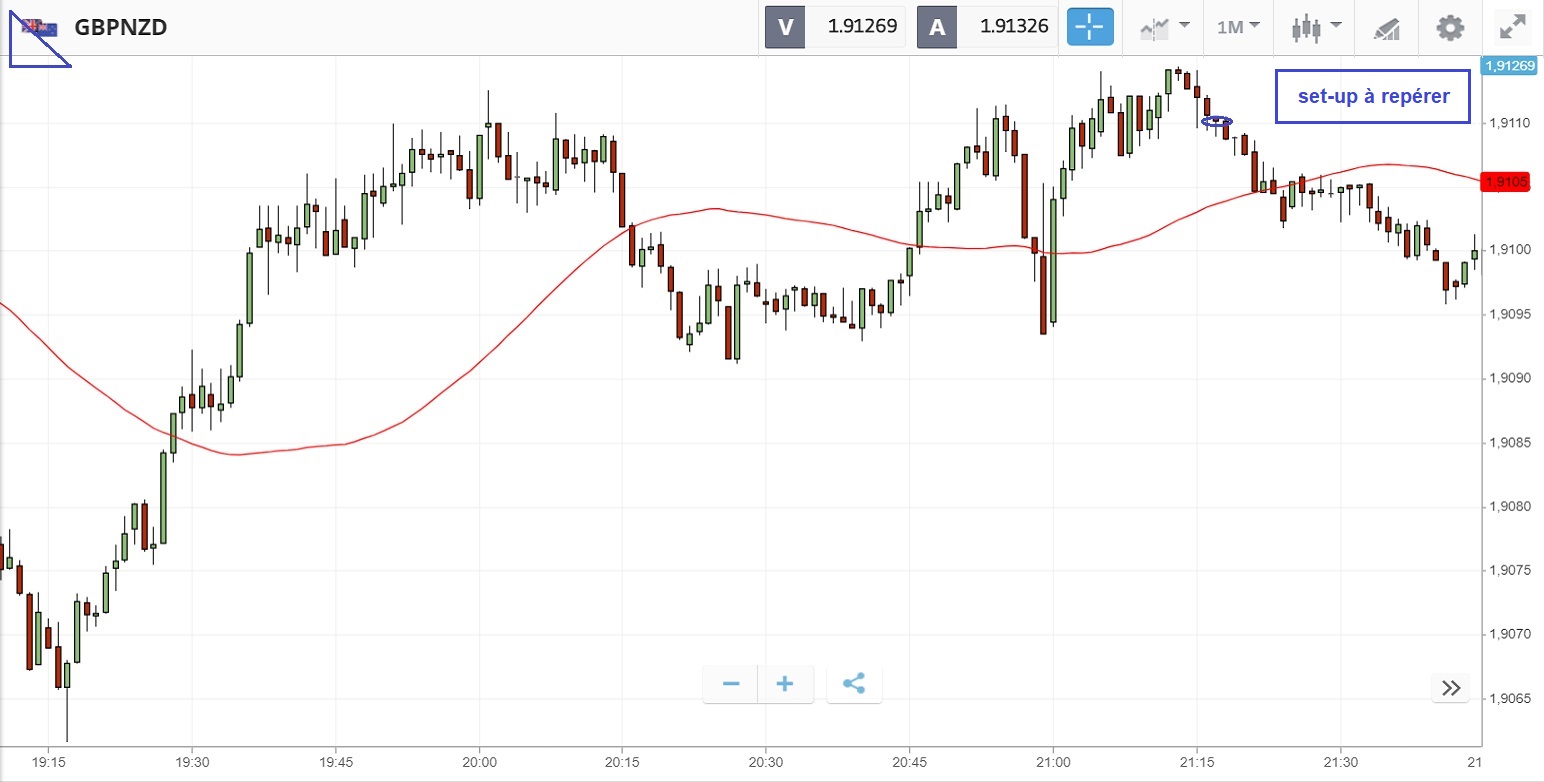This screenshot has width=1544, height=782.
Task: Open the drawing tools pencil icon
Action: click(x=1386, y=27)
